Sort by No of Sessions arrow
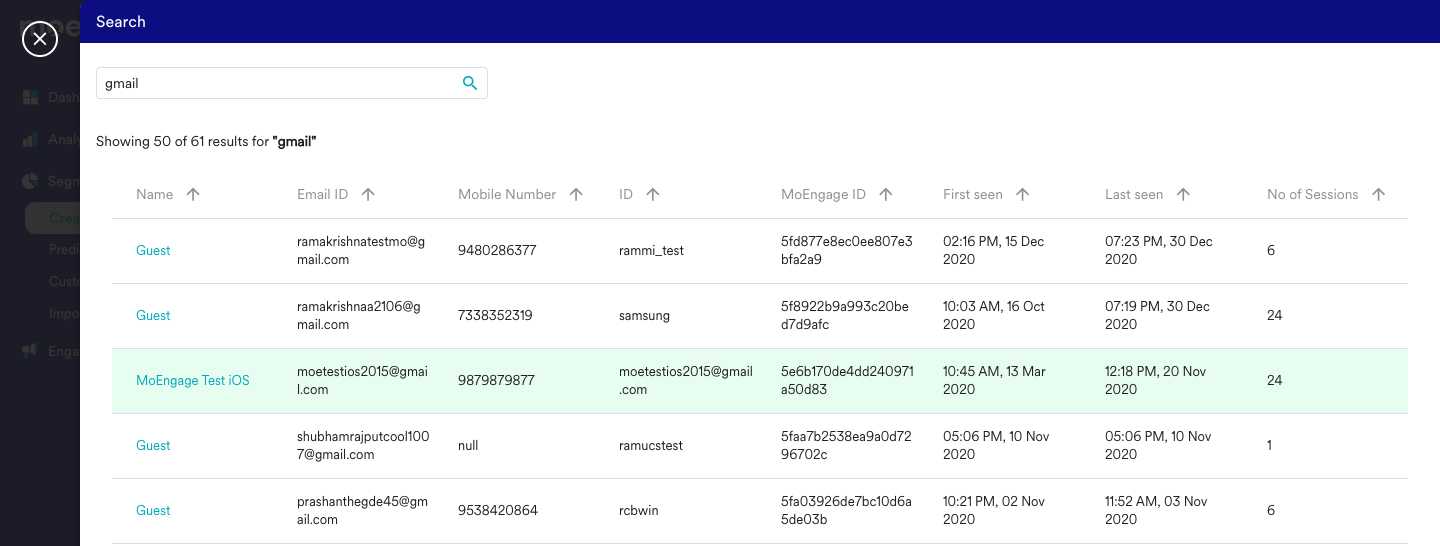 (x=1379, y=195)
